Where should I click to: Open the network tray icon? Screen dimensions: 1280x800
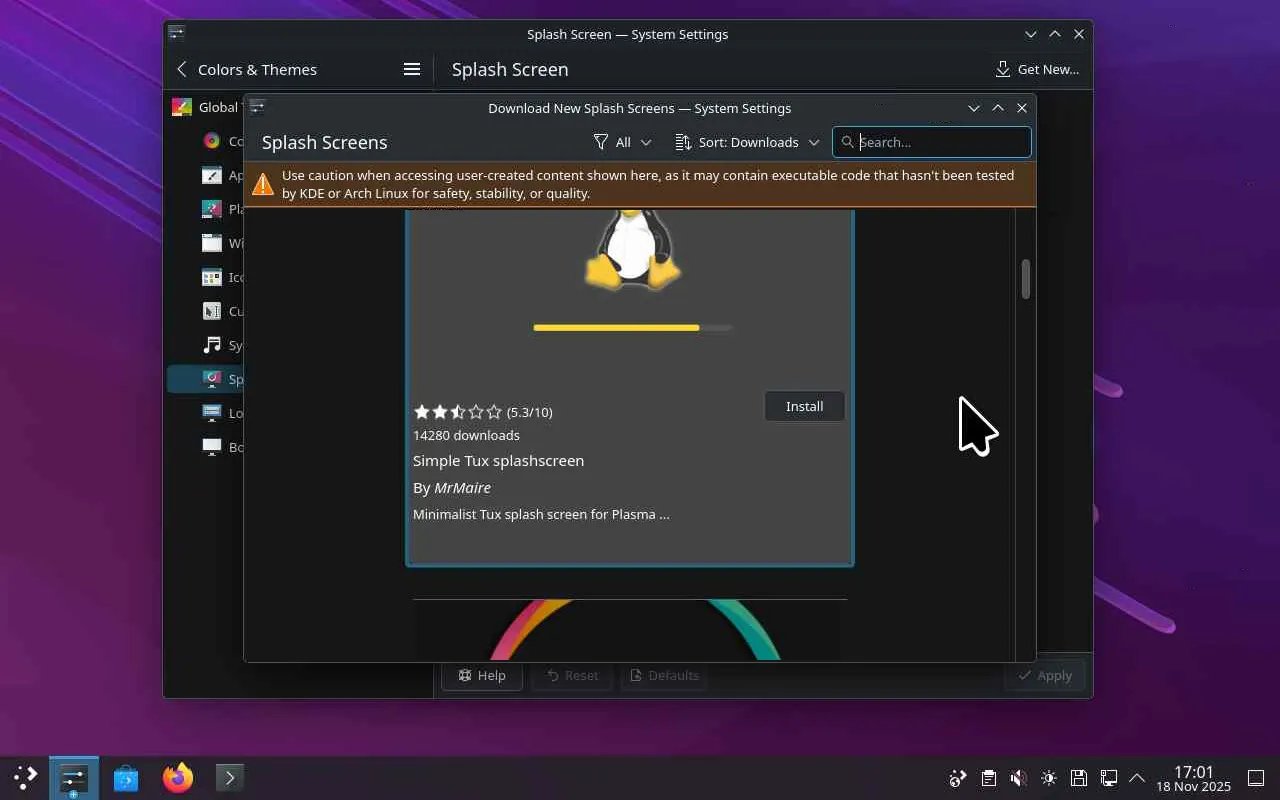click(1108, 778)
